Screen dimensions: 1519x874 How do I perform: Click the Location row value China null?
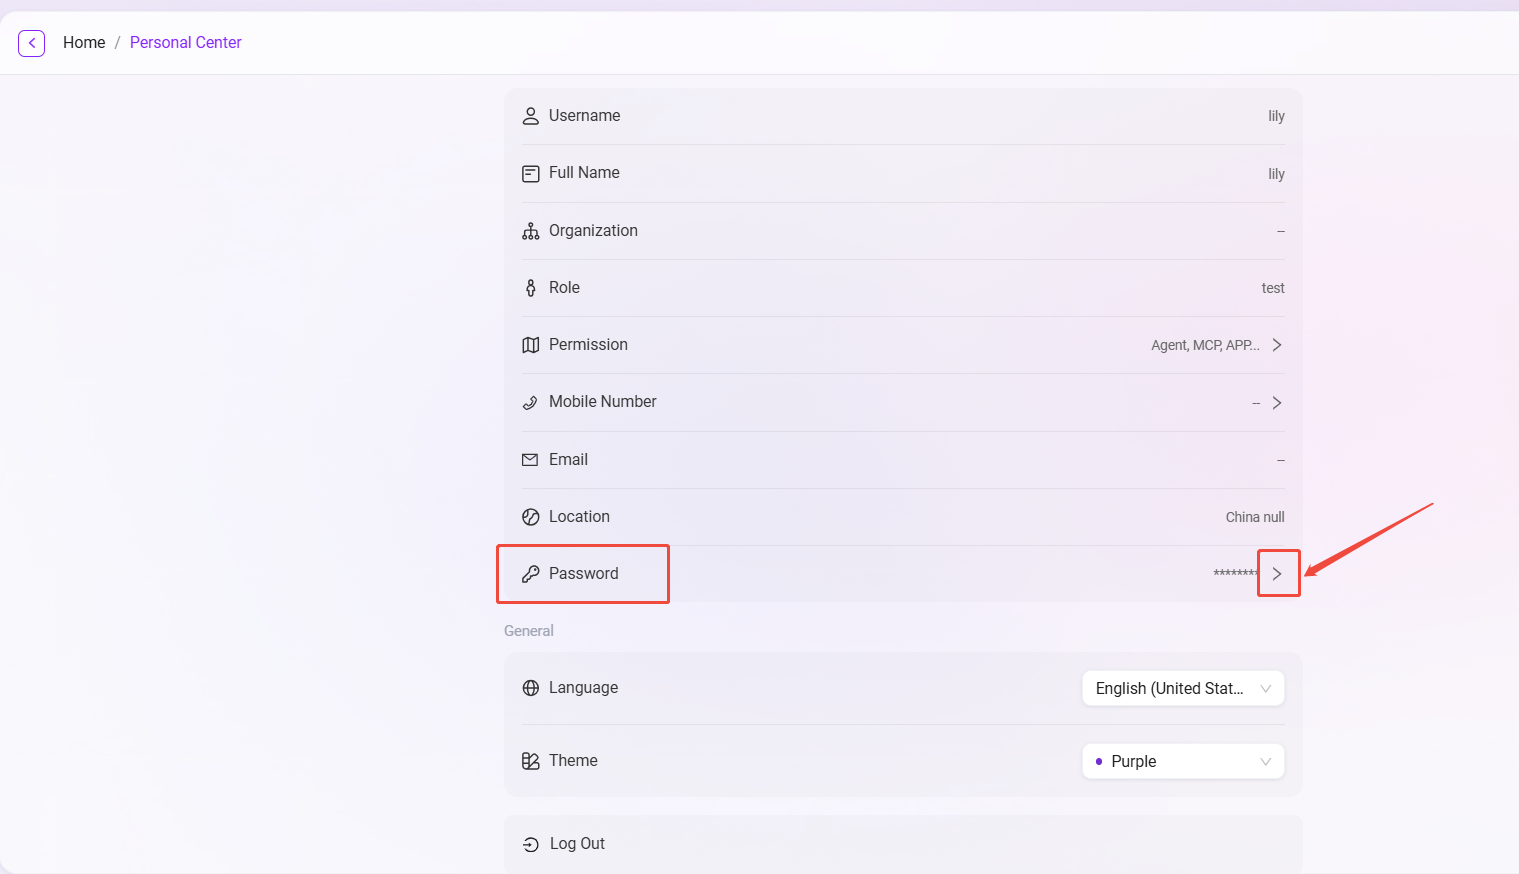[1254, 517]
